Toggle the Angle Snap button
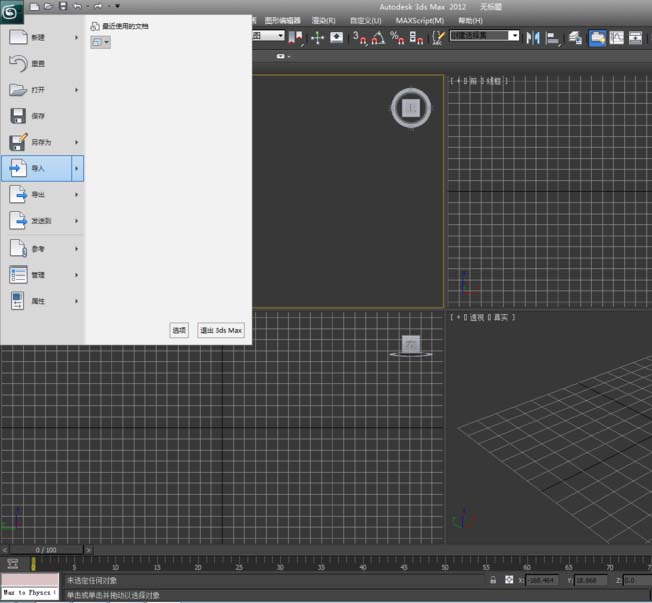The image size is (652, 603). (x=377, y=38)
